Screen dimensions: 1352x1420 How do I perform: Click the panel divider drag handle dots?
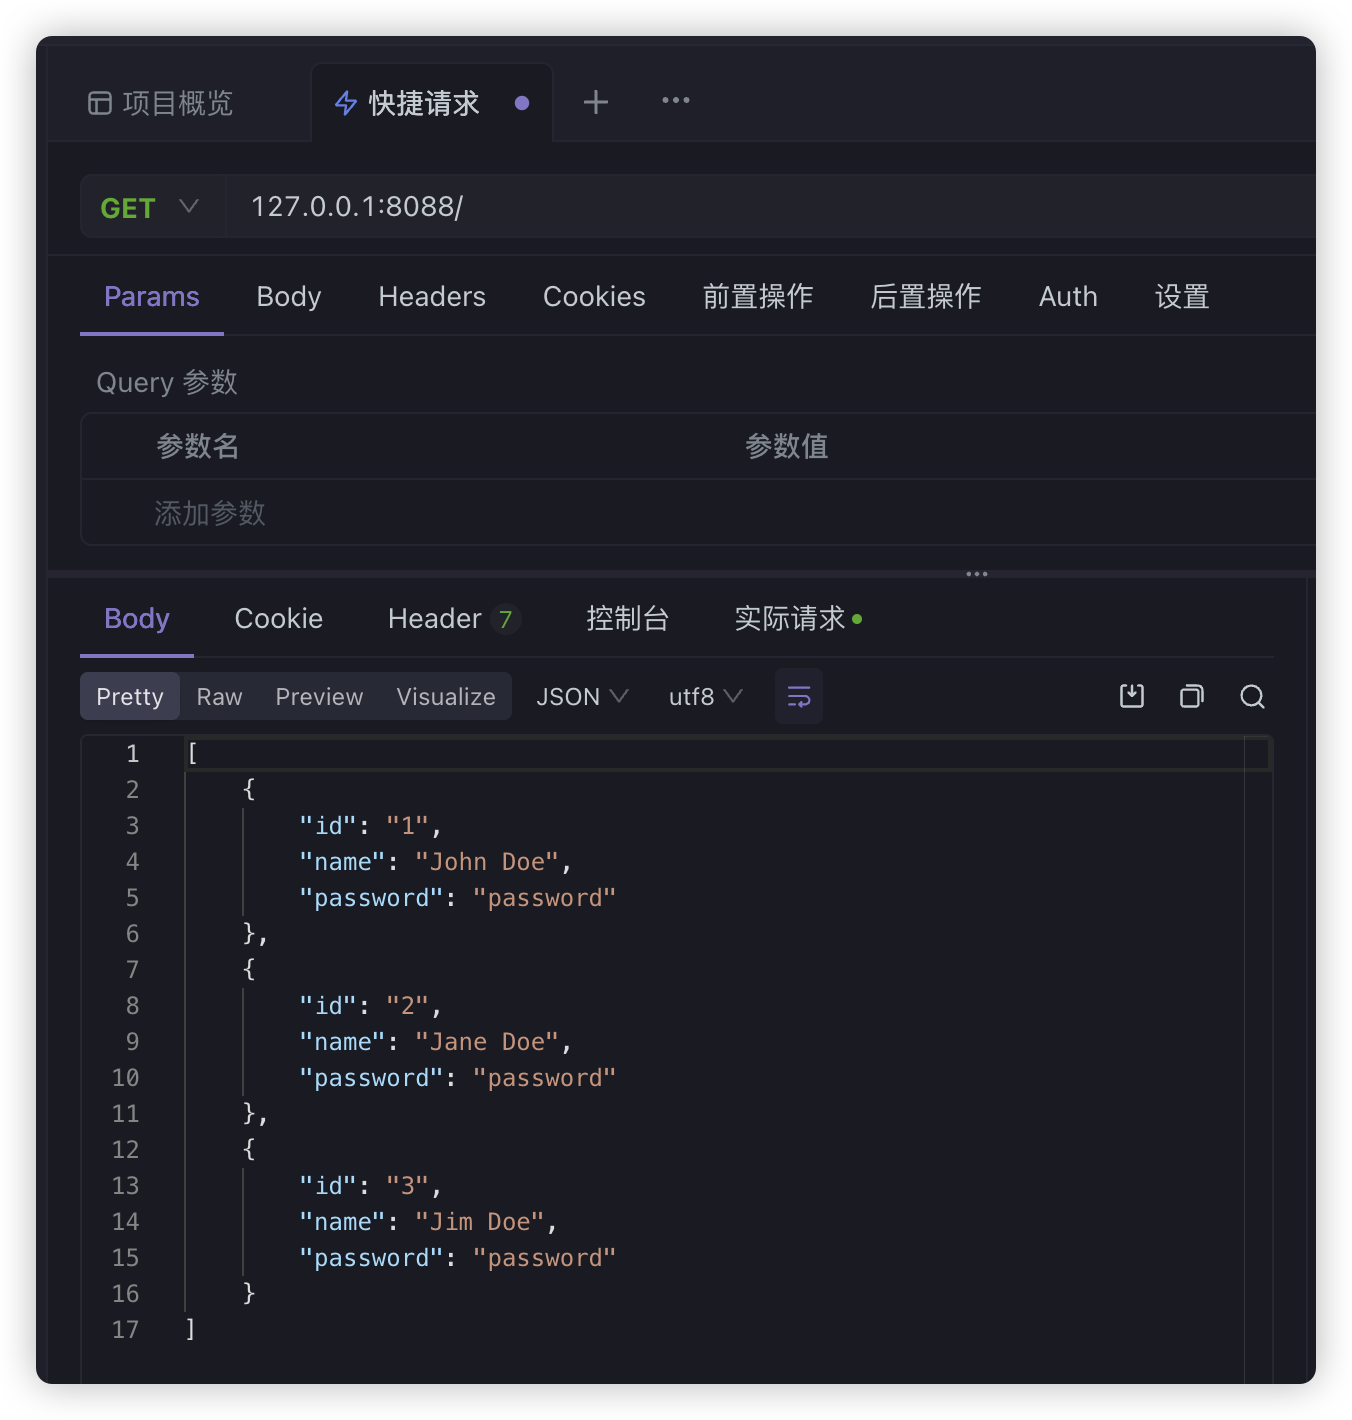[977, 574]
